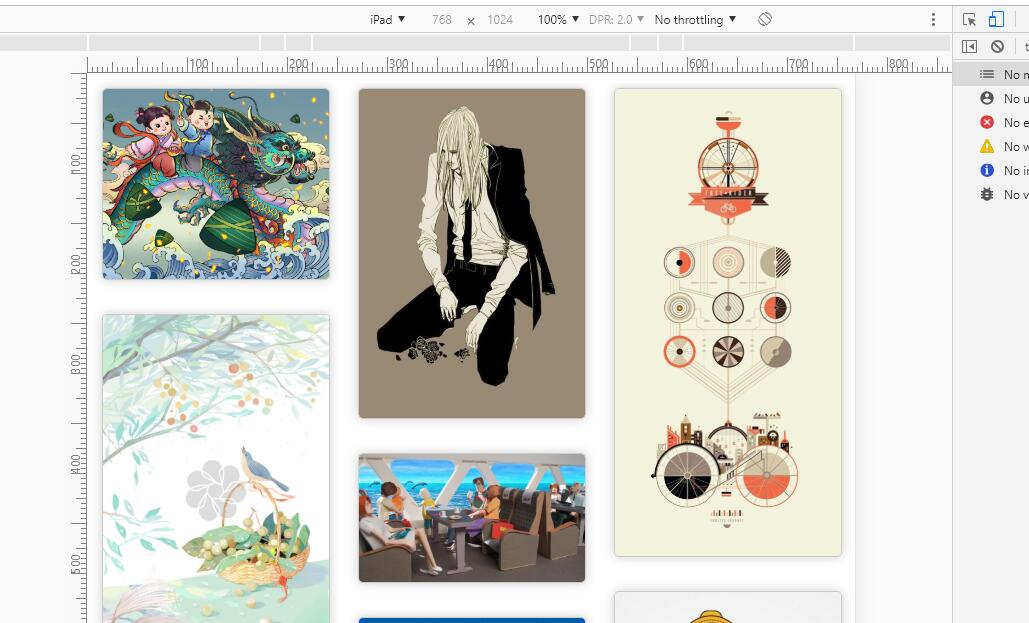Select the blue info icon row
This screenshot has width=1029, height=623.
[x=991, y=171]
